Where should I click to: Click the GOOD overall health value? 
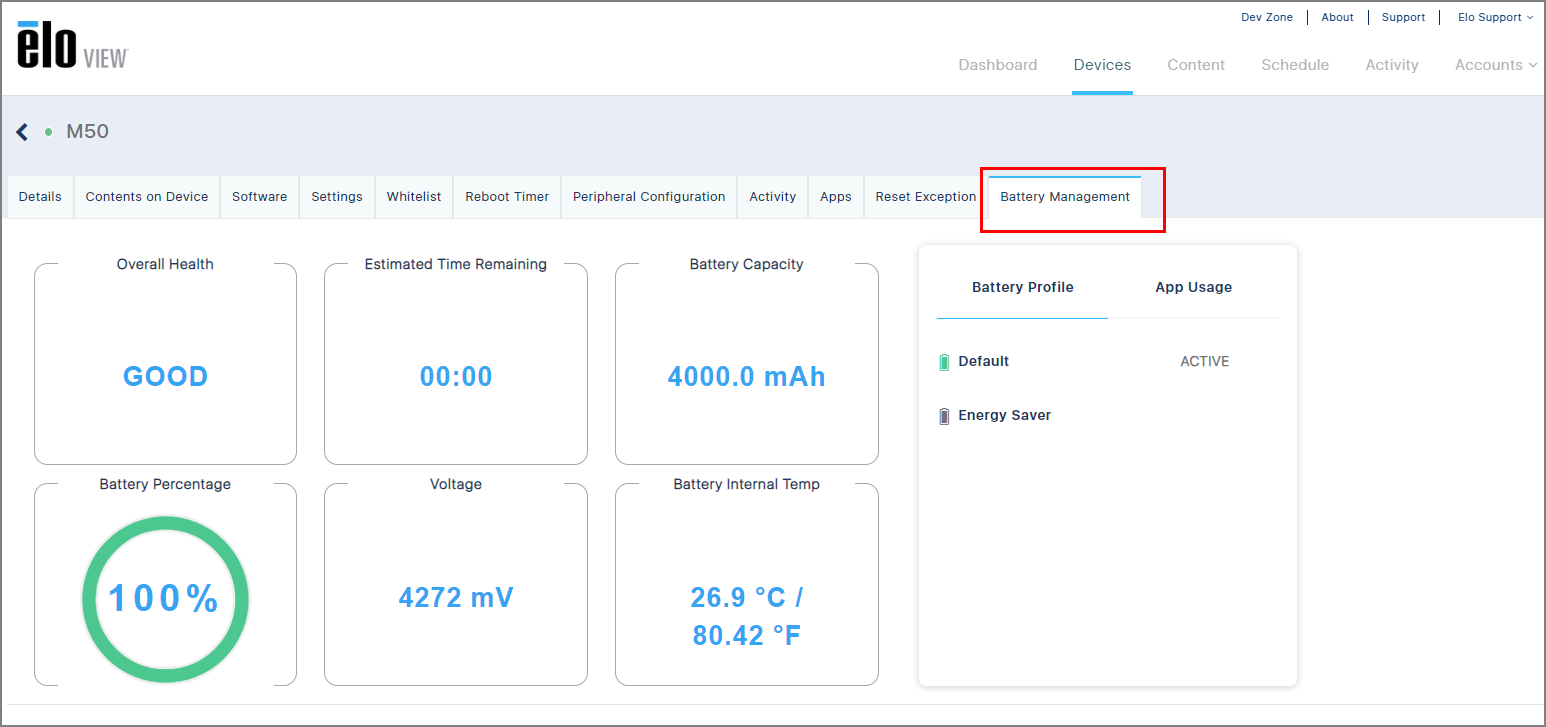(x=166, y=377)
